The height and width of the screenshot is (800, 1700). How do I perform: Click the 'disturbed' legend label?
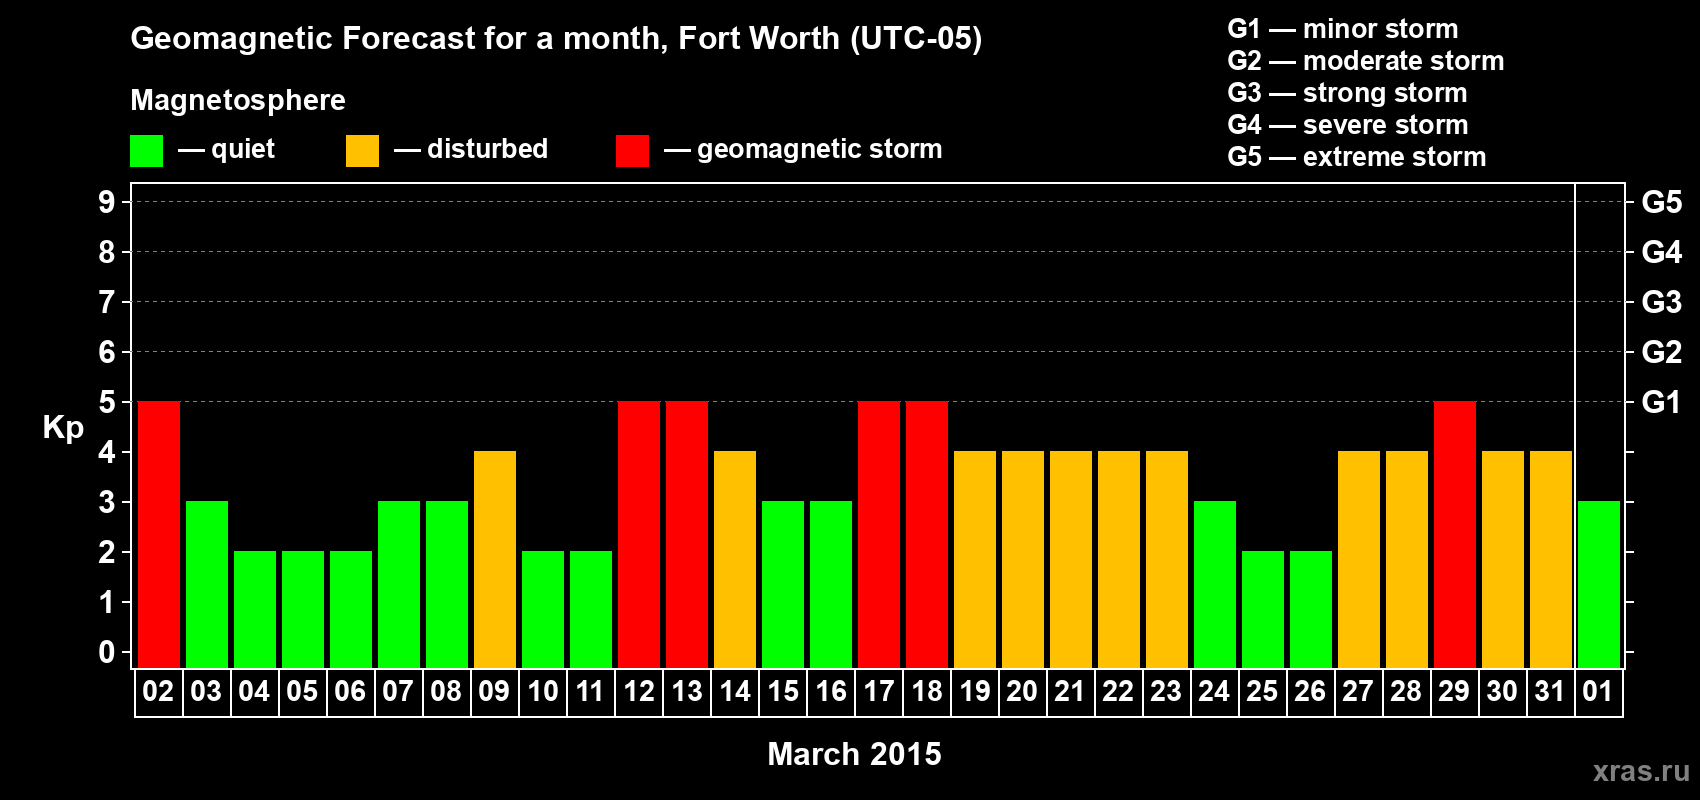[487, 149]
